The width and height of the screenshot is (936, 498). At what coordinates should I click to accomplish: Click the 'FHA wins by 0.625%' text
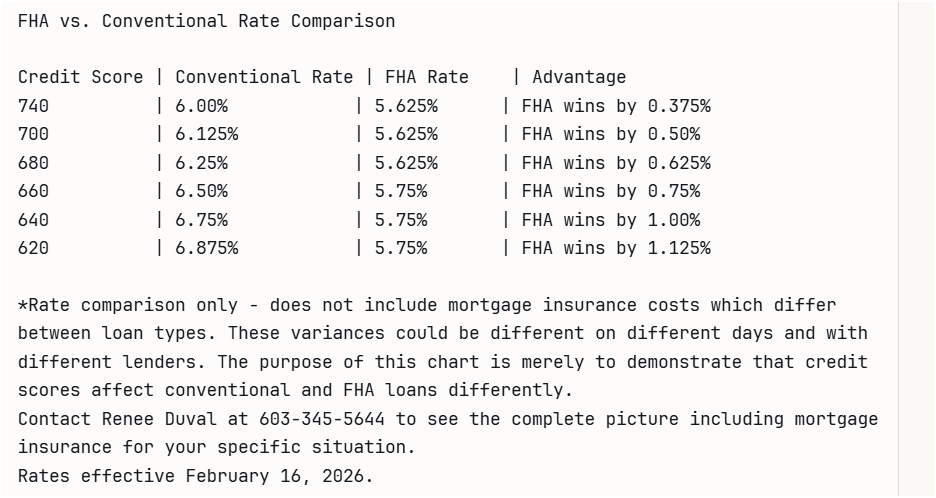pyautogui.click(x=616, y=163)
